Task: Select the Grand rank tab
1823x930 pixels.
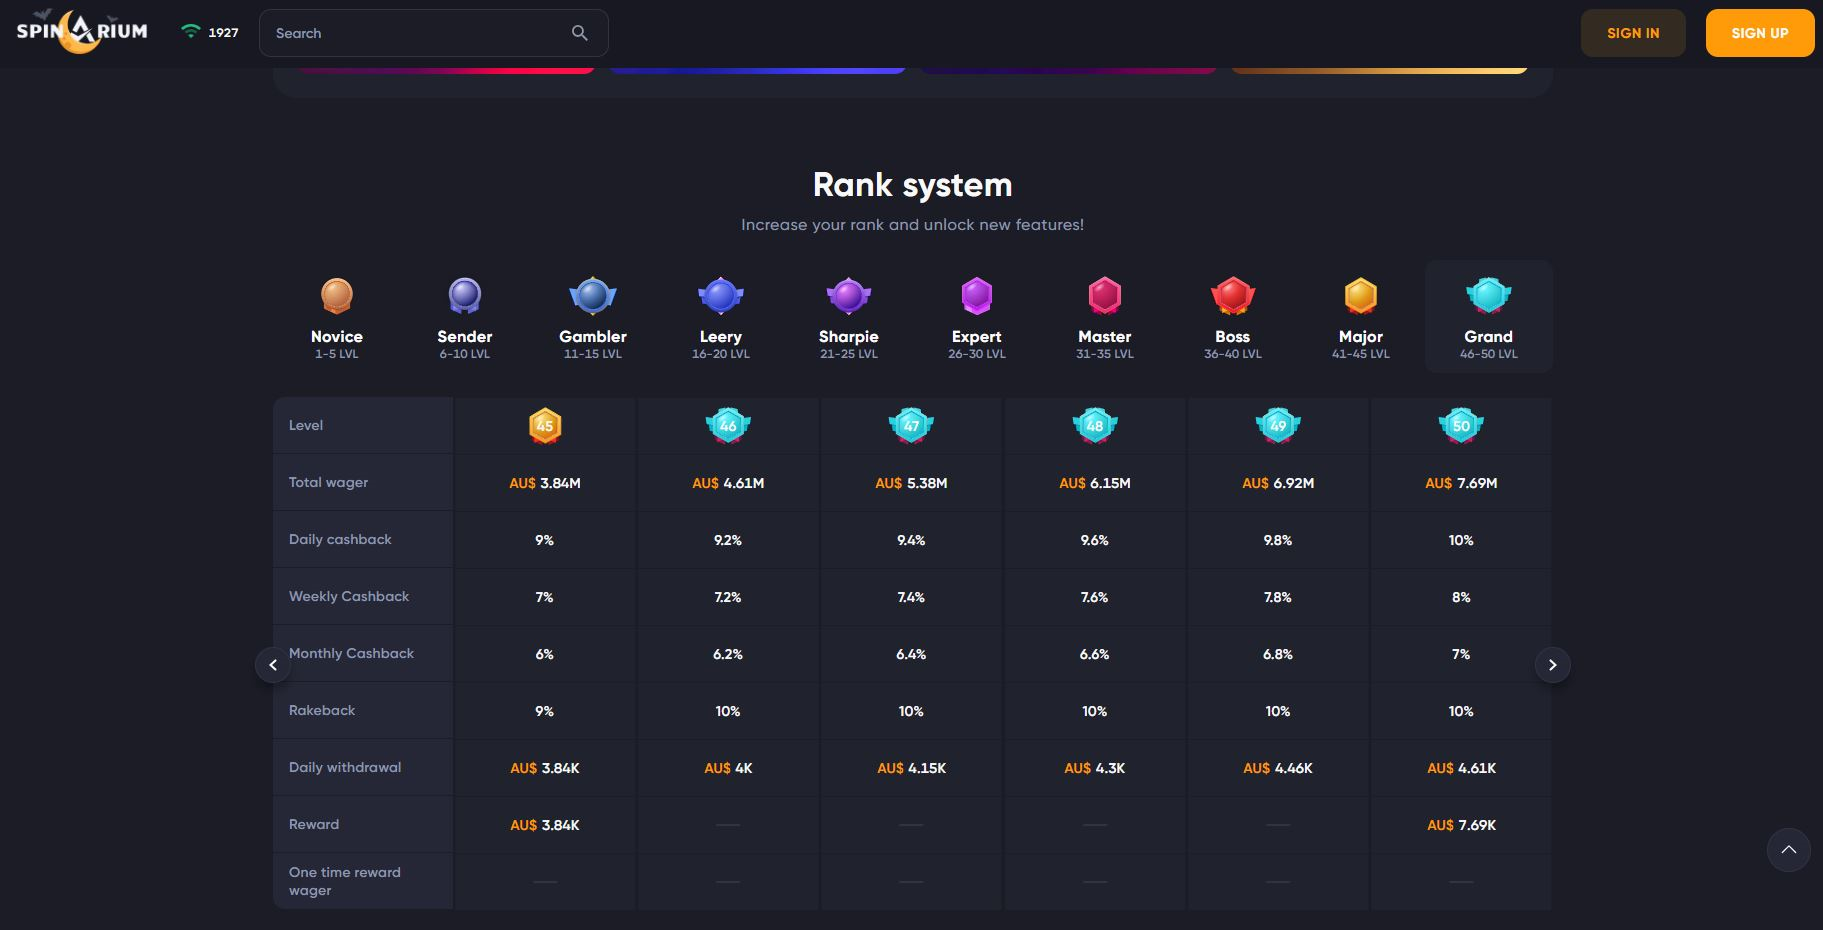Action: click(1488, 316)
